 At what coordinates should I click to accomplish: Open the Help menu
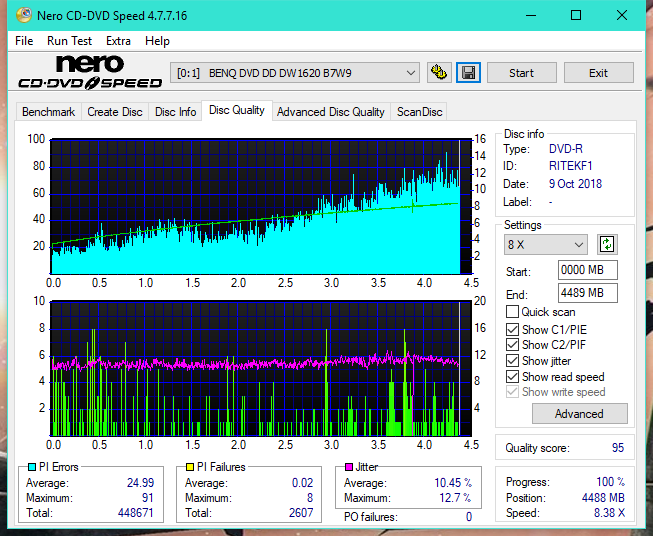pyautogui.click(x=157, y=41)
